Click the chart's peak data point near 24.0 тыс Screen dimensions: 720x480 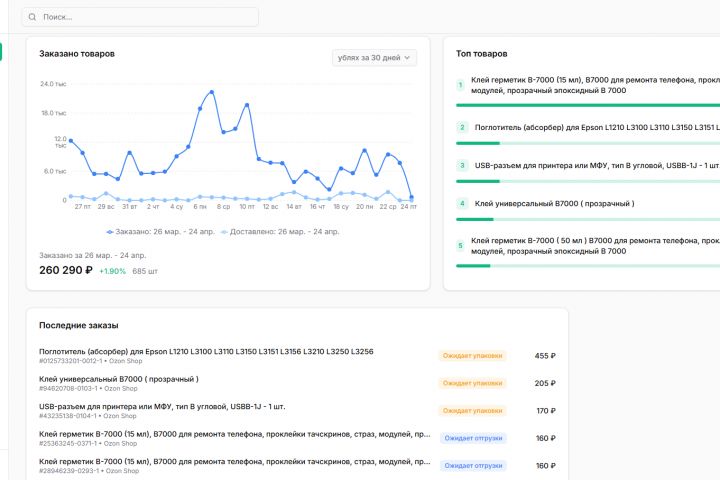[212, 92]
